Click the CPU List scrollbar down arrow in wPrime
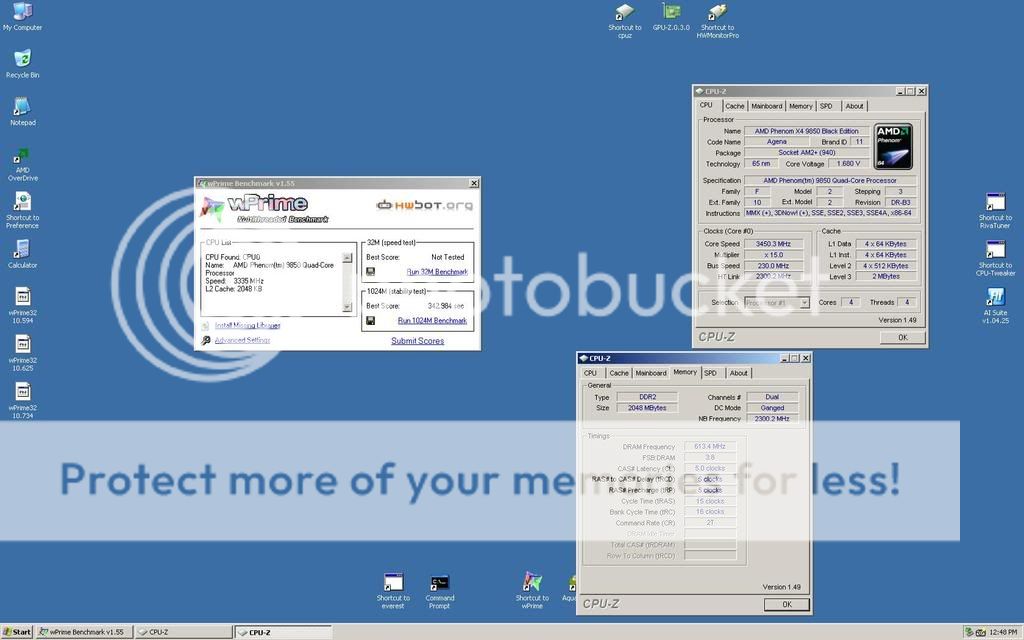This screenshot has height=640, width=1024. tap(347, 307)
